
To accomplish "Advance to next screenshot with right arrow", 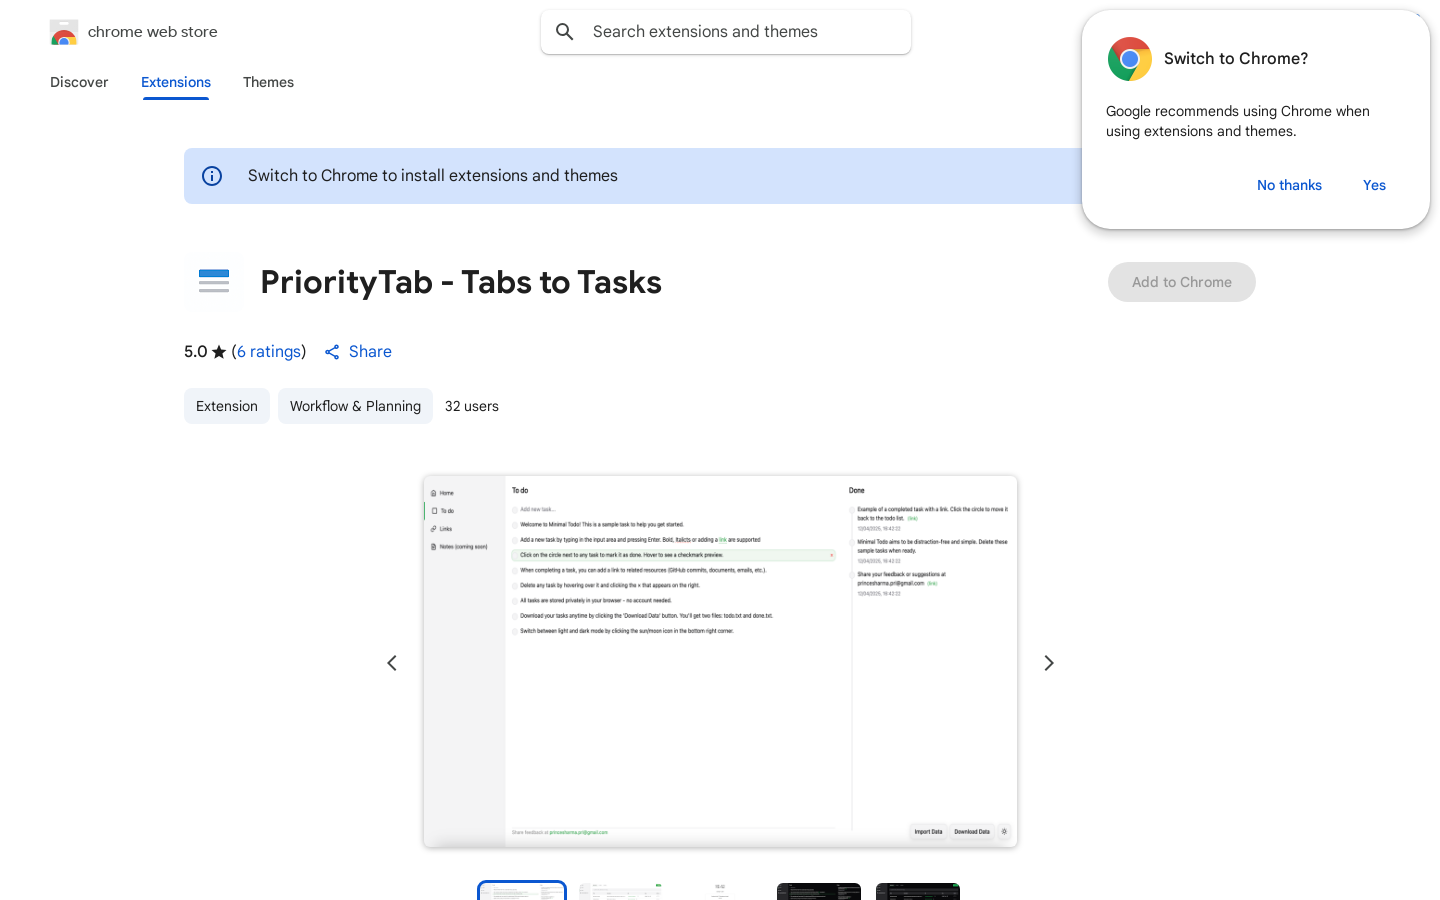I will (1049, 663).
